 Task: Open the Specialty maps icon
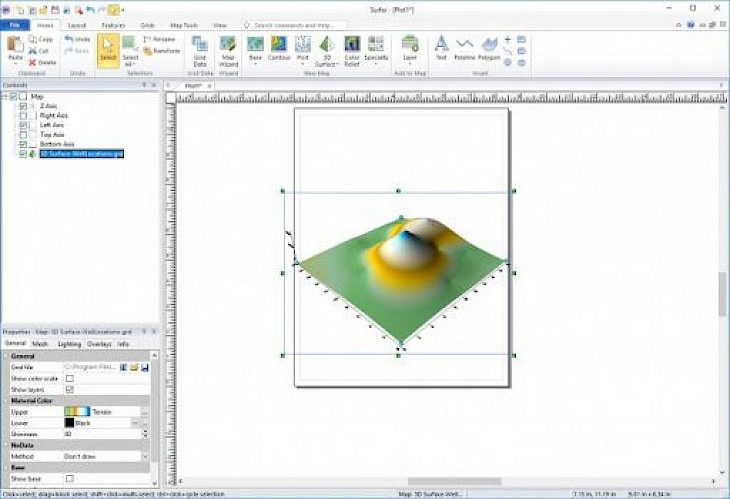point(376,44)
